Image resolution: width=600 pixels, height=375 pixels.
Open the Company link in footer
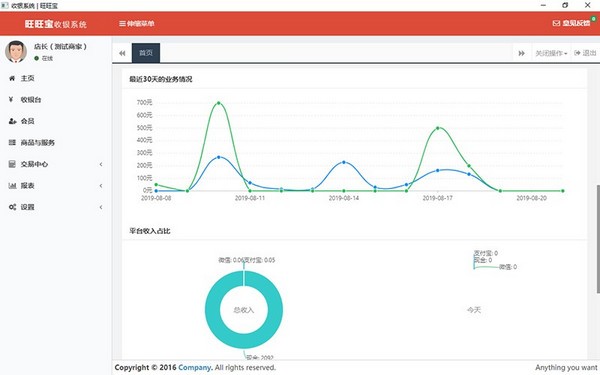click(x=195, y=367)
